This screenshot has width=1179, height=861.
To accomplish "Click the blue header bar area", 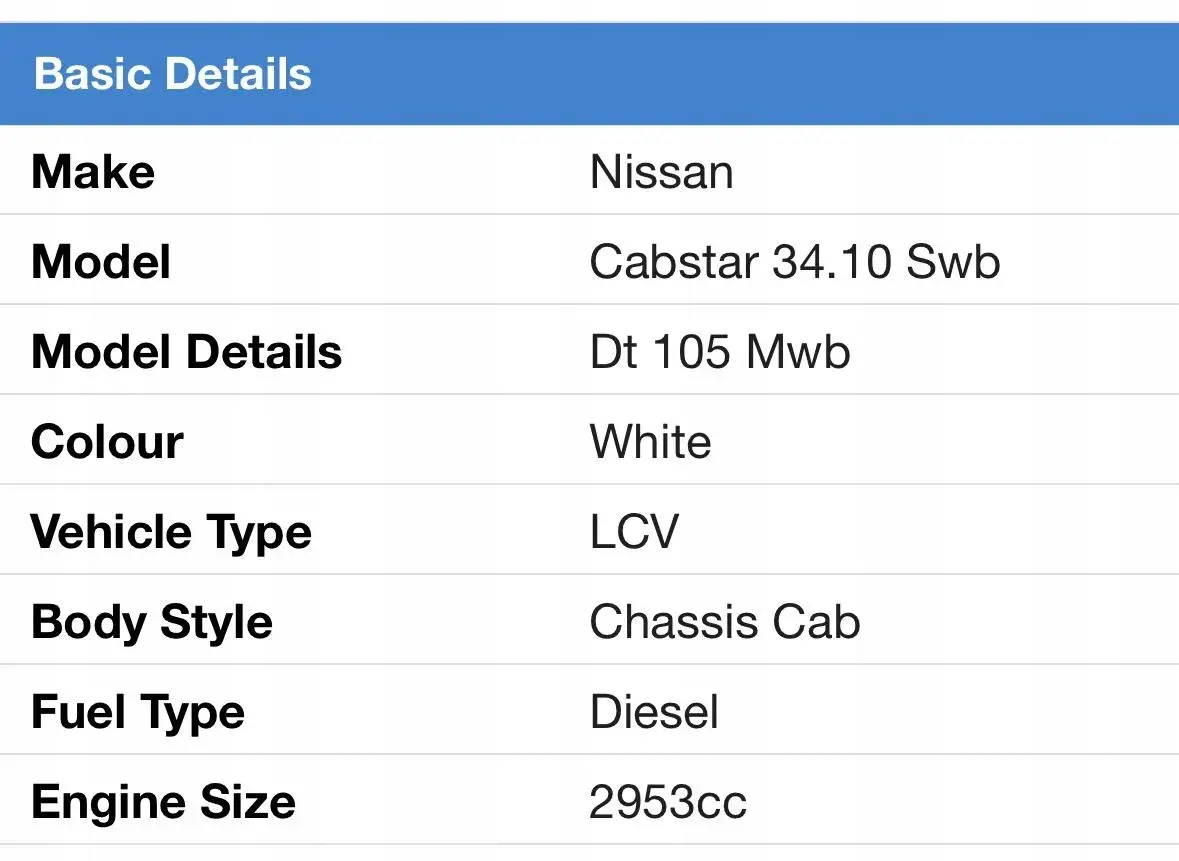I will point(590,74).
